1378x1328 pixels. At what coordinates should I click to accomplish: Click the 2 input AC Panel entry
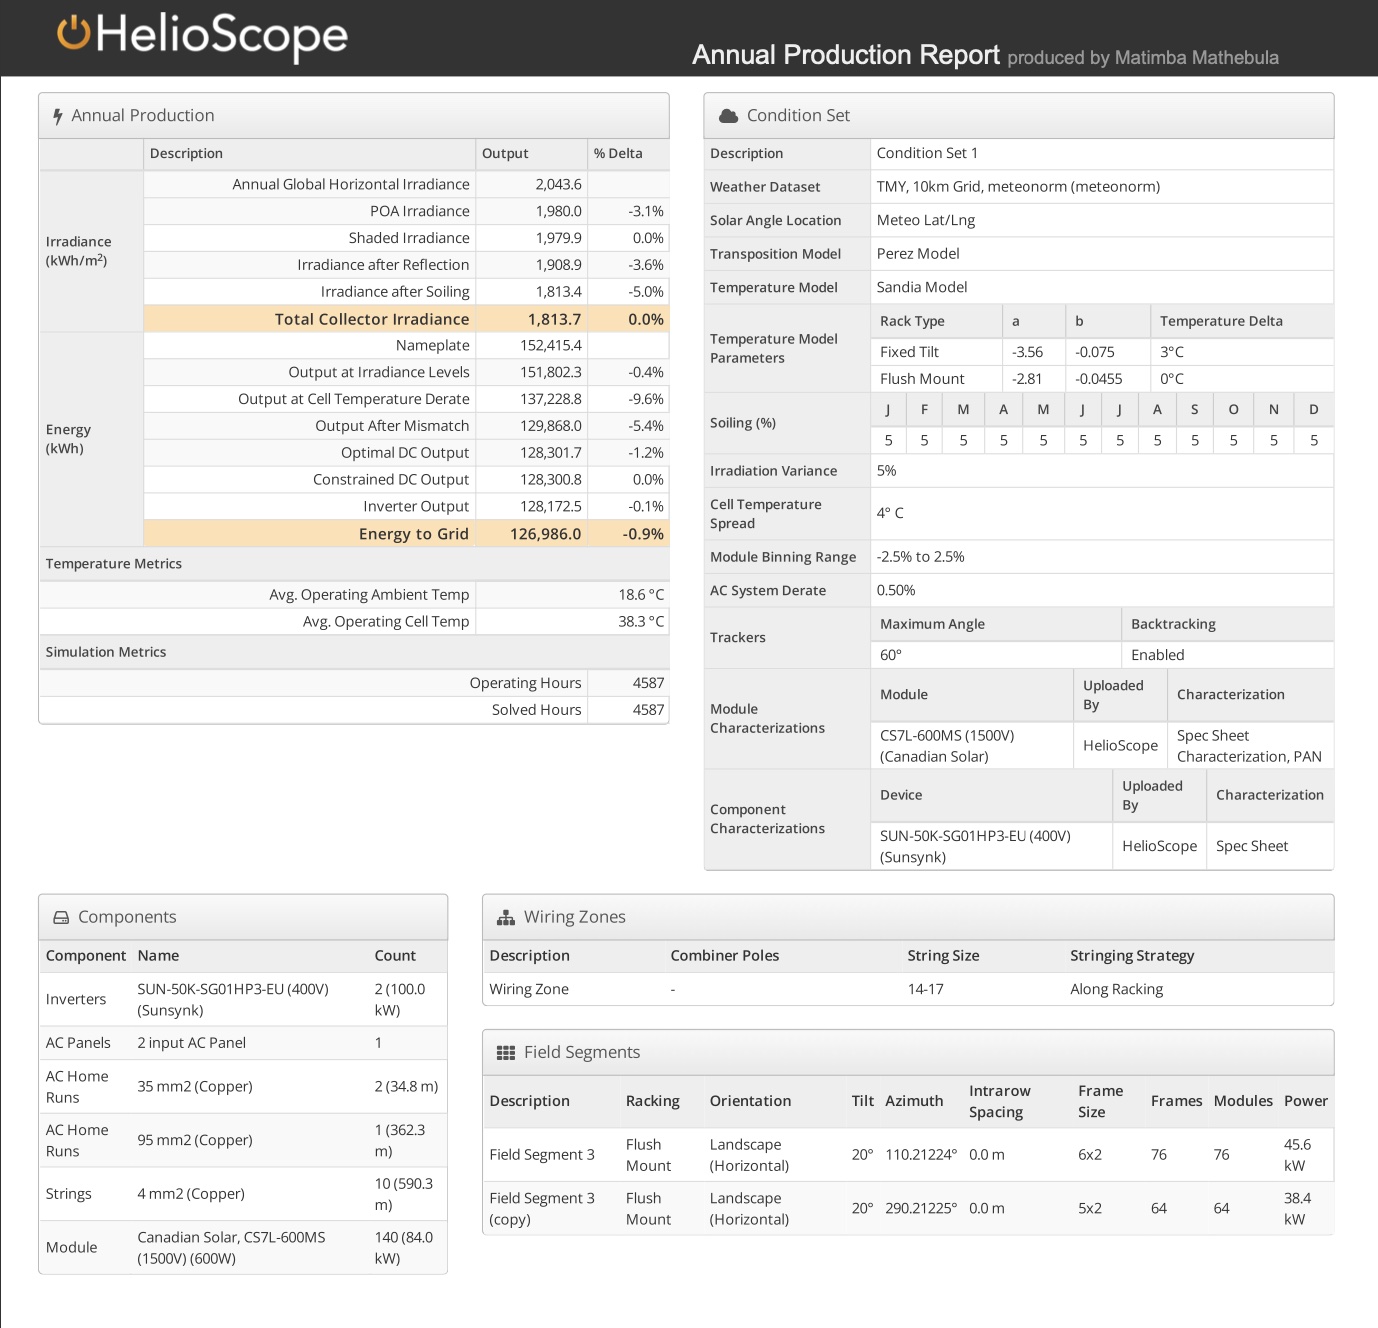click(x=191, y=1043)
